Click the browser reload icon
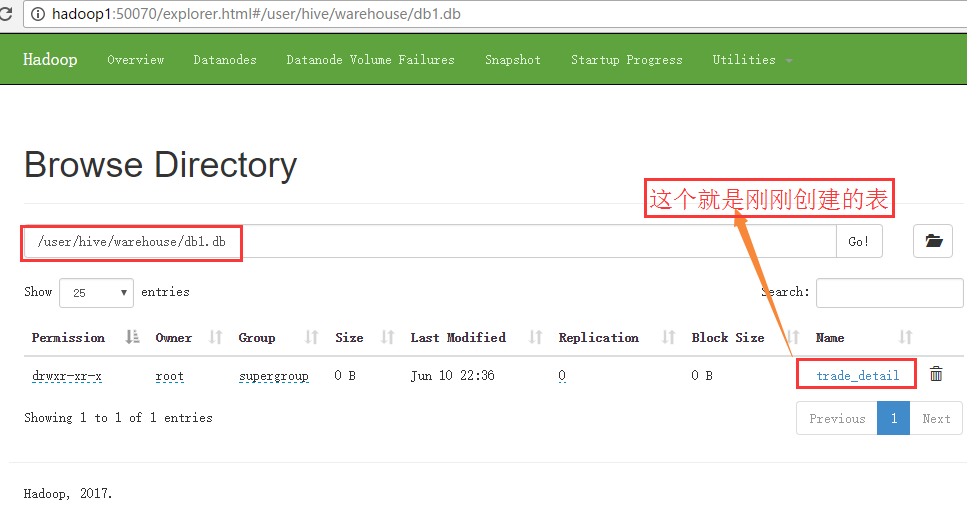 pos(6,13)
